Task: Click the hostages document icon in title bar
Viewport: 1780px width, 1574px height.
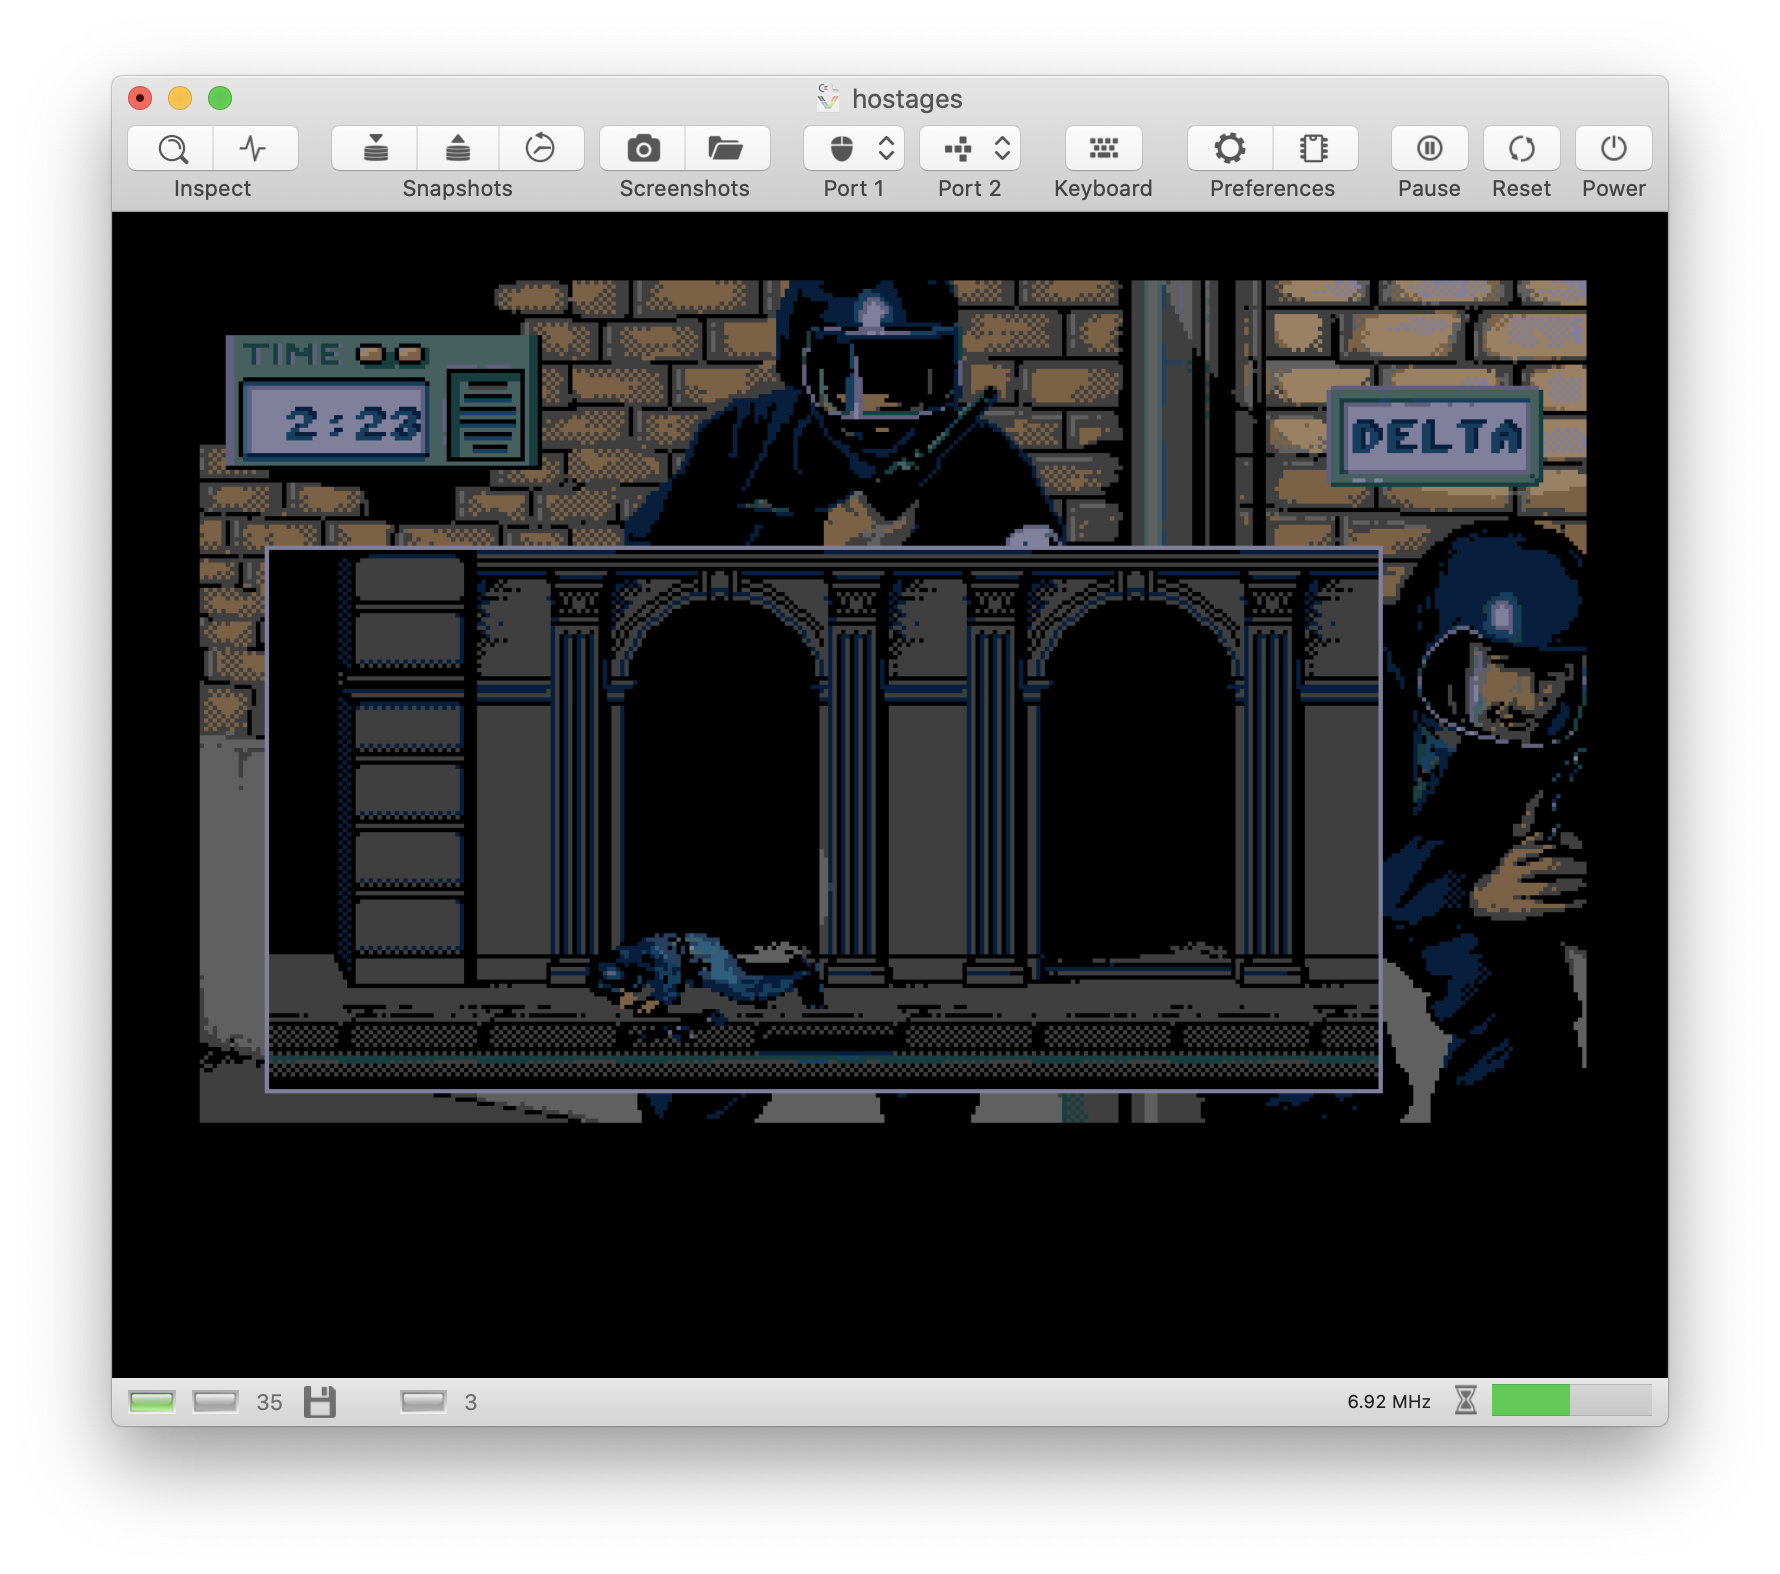Action: (x=828, y=97)
